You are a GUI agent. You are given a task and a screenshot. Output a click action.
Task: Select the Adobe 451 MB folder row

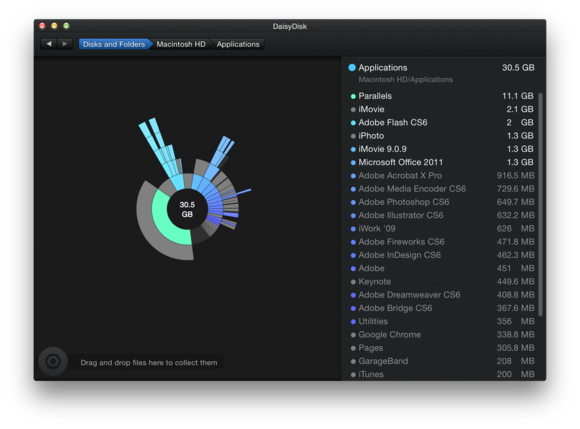[442, 268]
